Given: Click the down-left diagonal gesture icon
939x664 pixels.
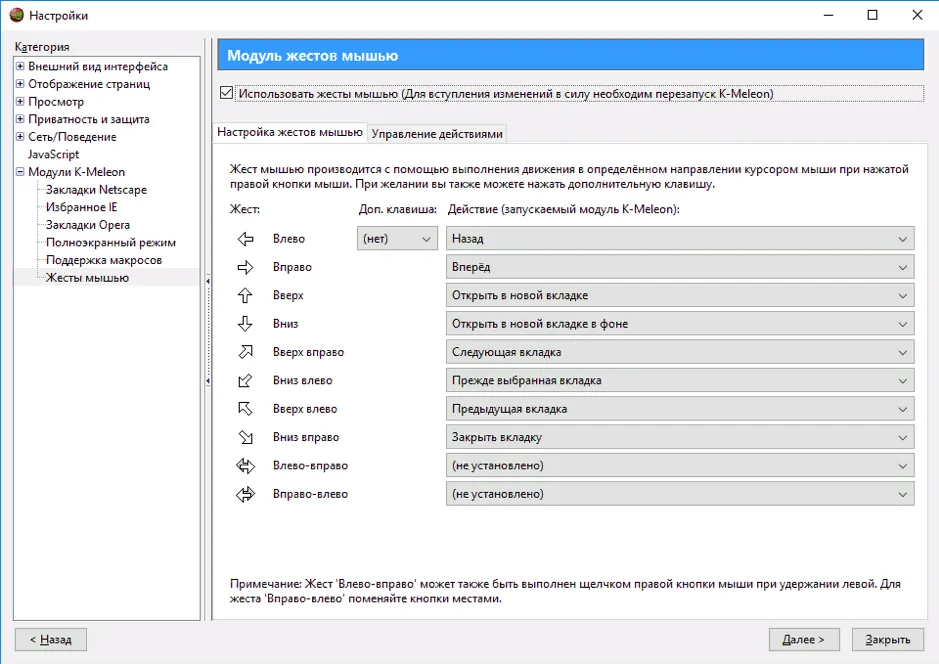Looking at the screenshot, I should coord(246,380).
